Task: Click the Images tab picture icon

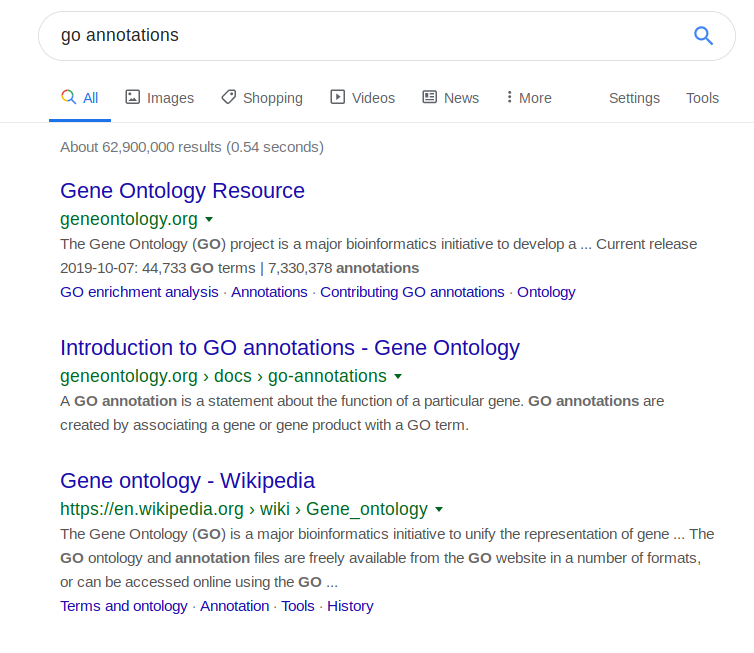Action: pyautogui.click(x=133, y=97)
